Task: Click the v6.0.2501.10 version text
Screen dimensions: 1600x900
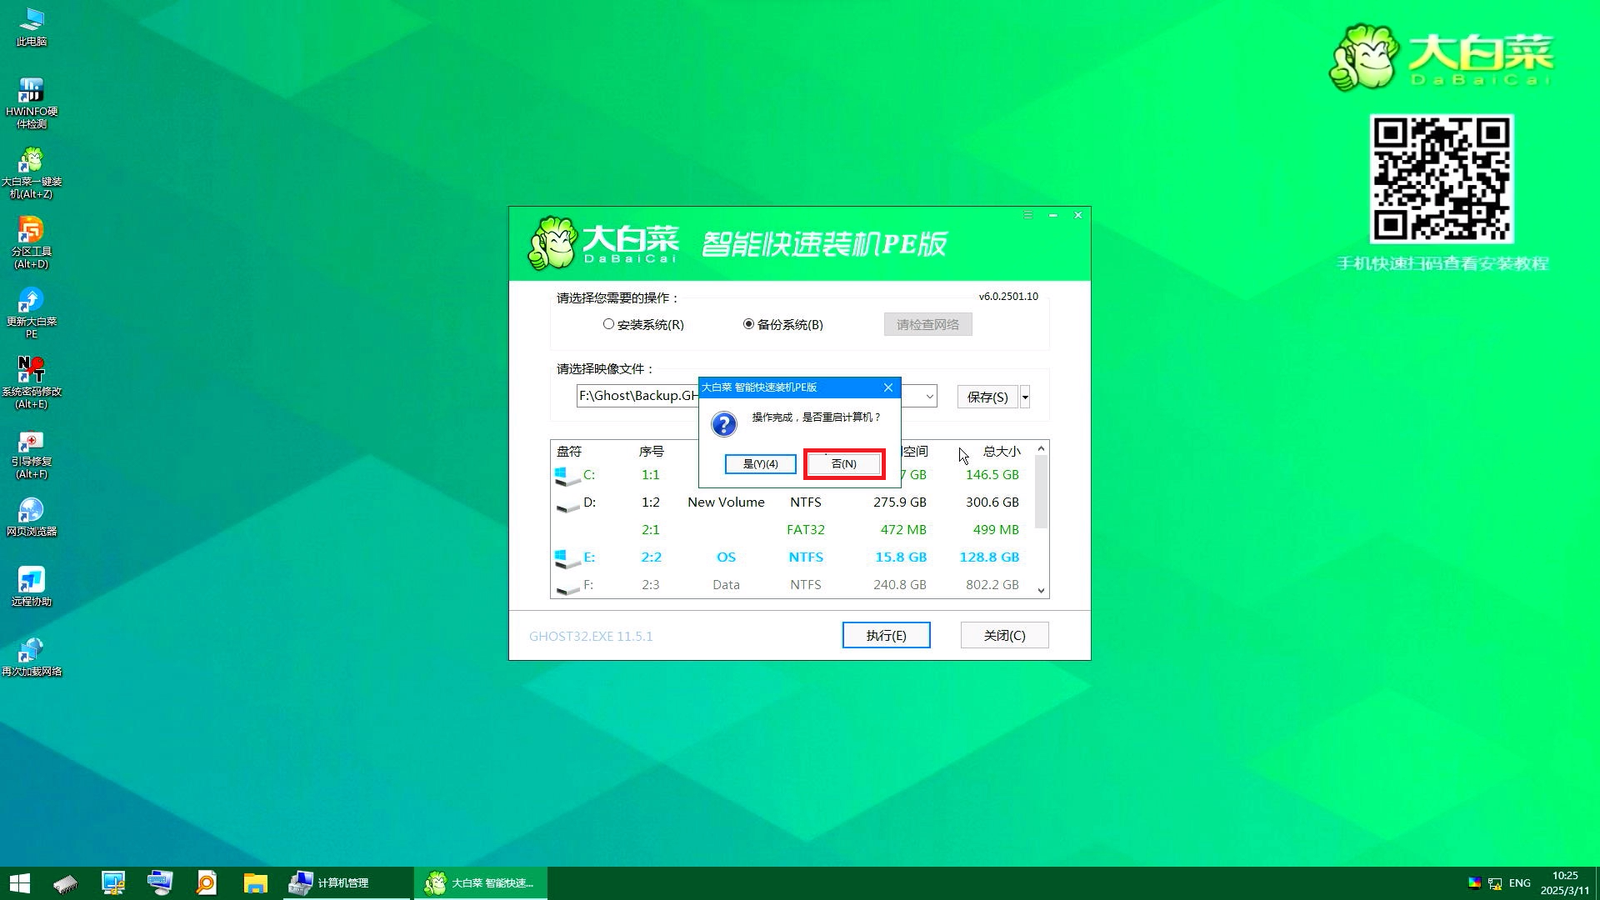Action: pyautogui.click(x=1008, y=296)
